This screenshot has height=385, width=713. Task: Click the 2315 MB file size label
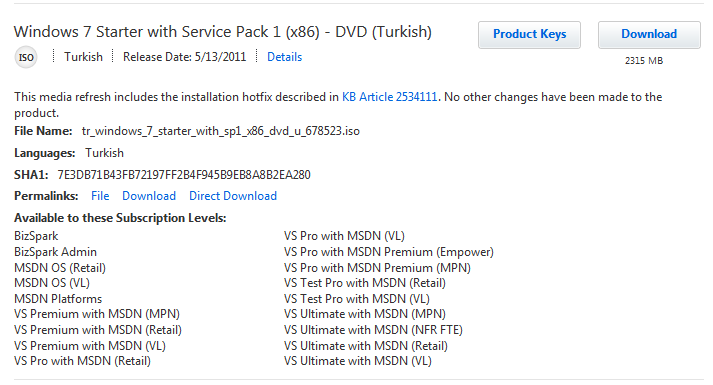pyautogui.click(x=644, y=60)
